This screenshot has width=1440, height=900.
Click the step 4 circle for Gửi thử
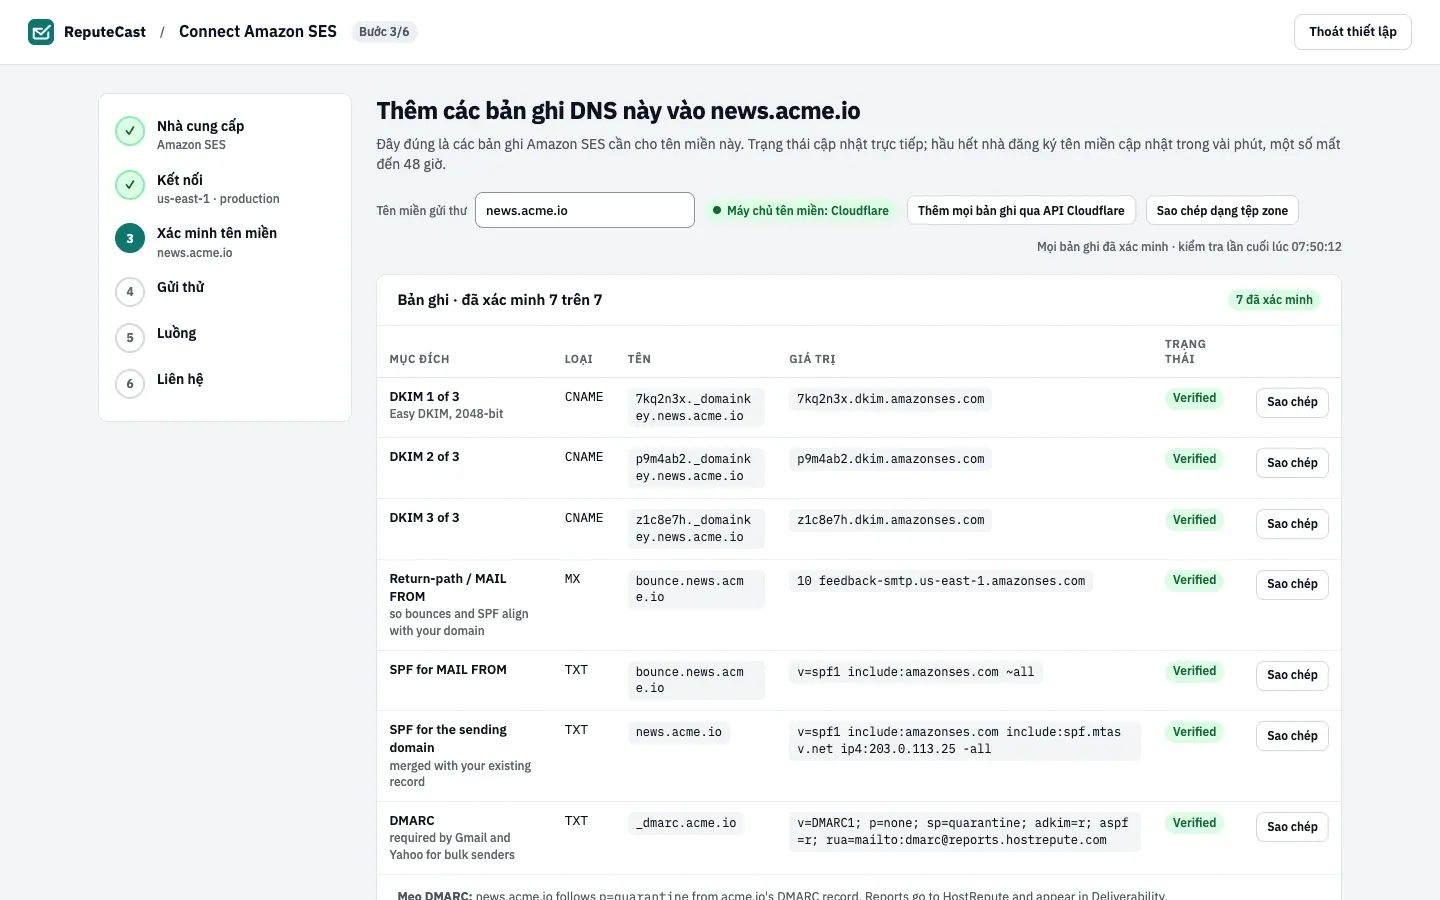point(130,292)
